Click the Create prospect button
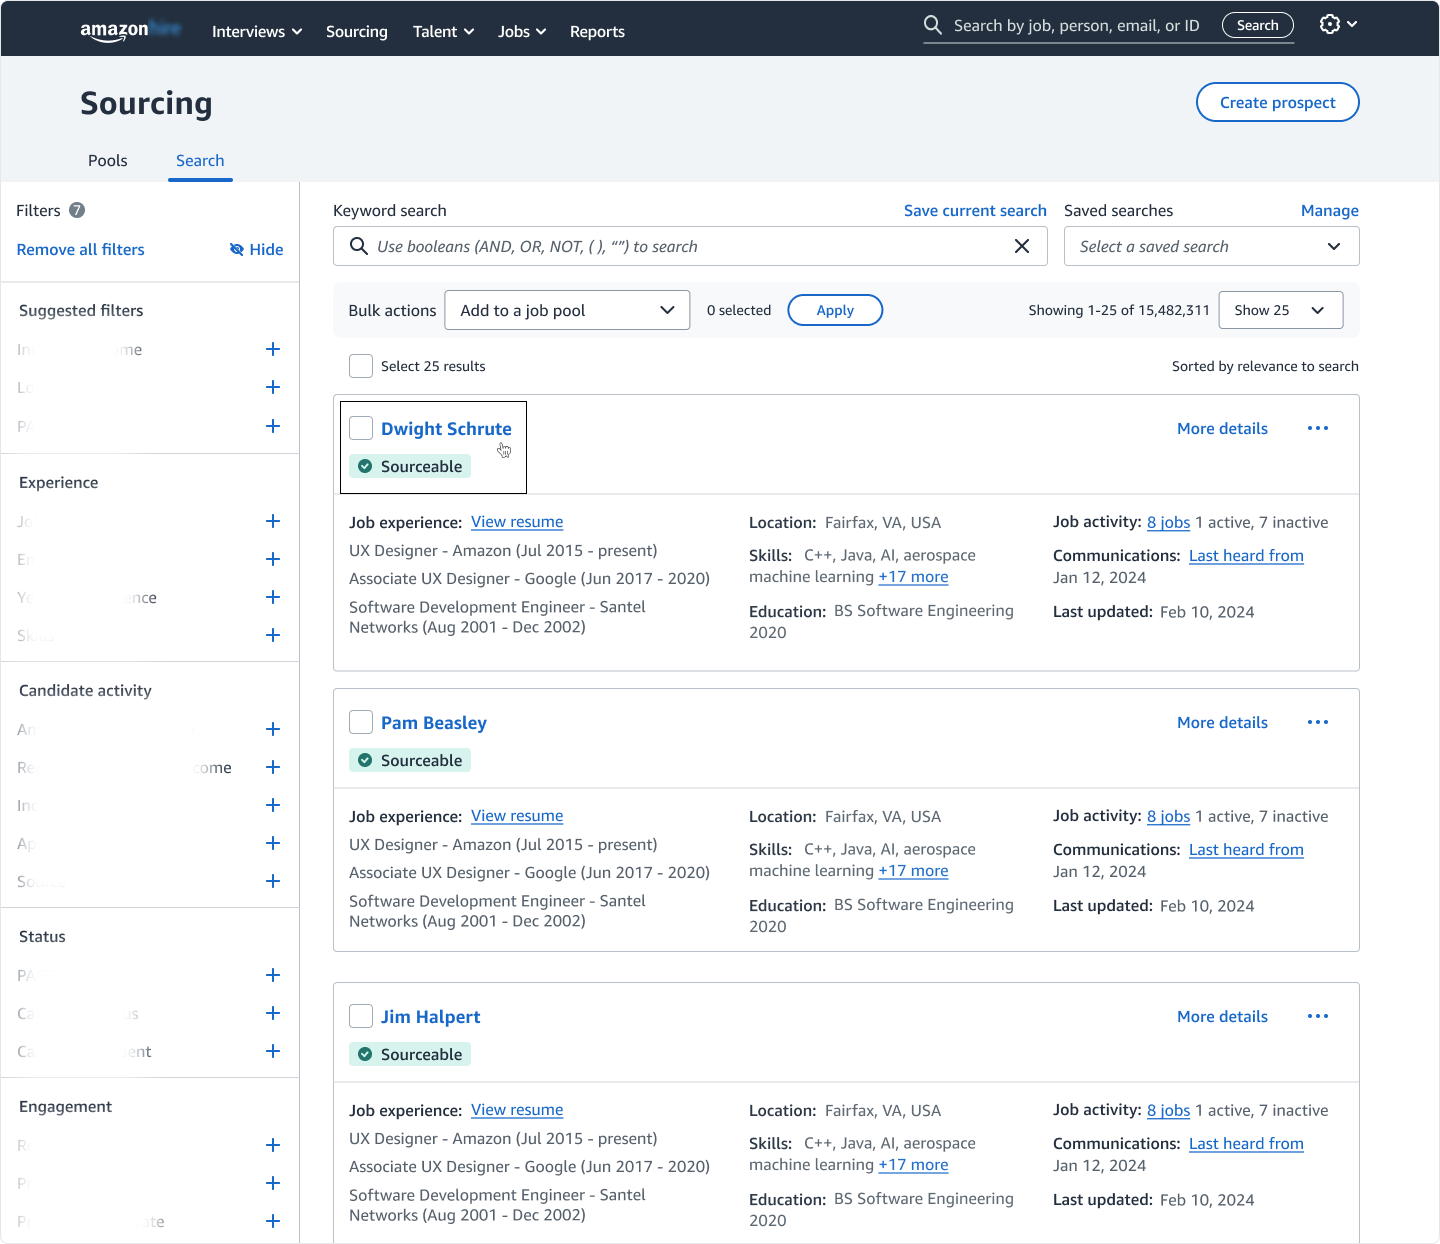The width and height of the screenshot is (1440, 1244). click(x=1277, y=102)
